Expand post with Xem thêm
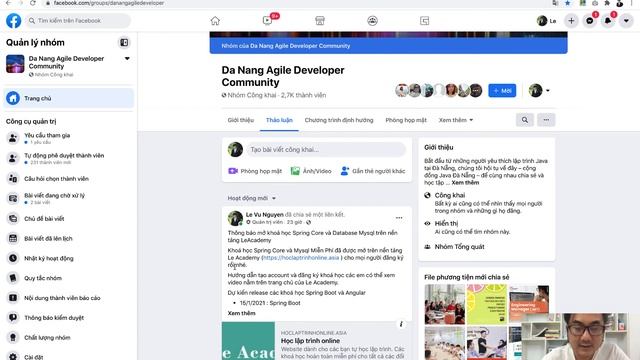Viewport: 640px width, 360px height. (x=242, y=313)
